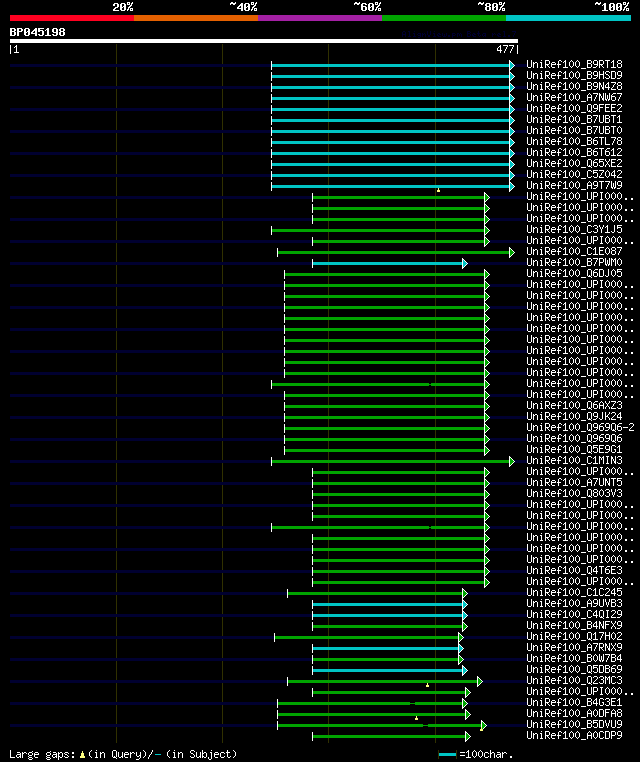This screenshot has height=762, width=640.
Task: Open hit UniRef100_B9N4Z8
Action: (574, 87)
